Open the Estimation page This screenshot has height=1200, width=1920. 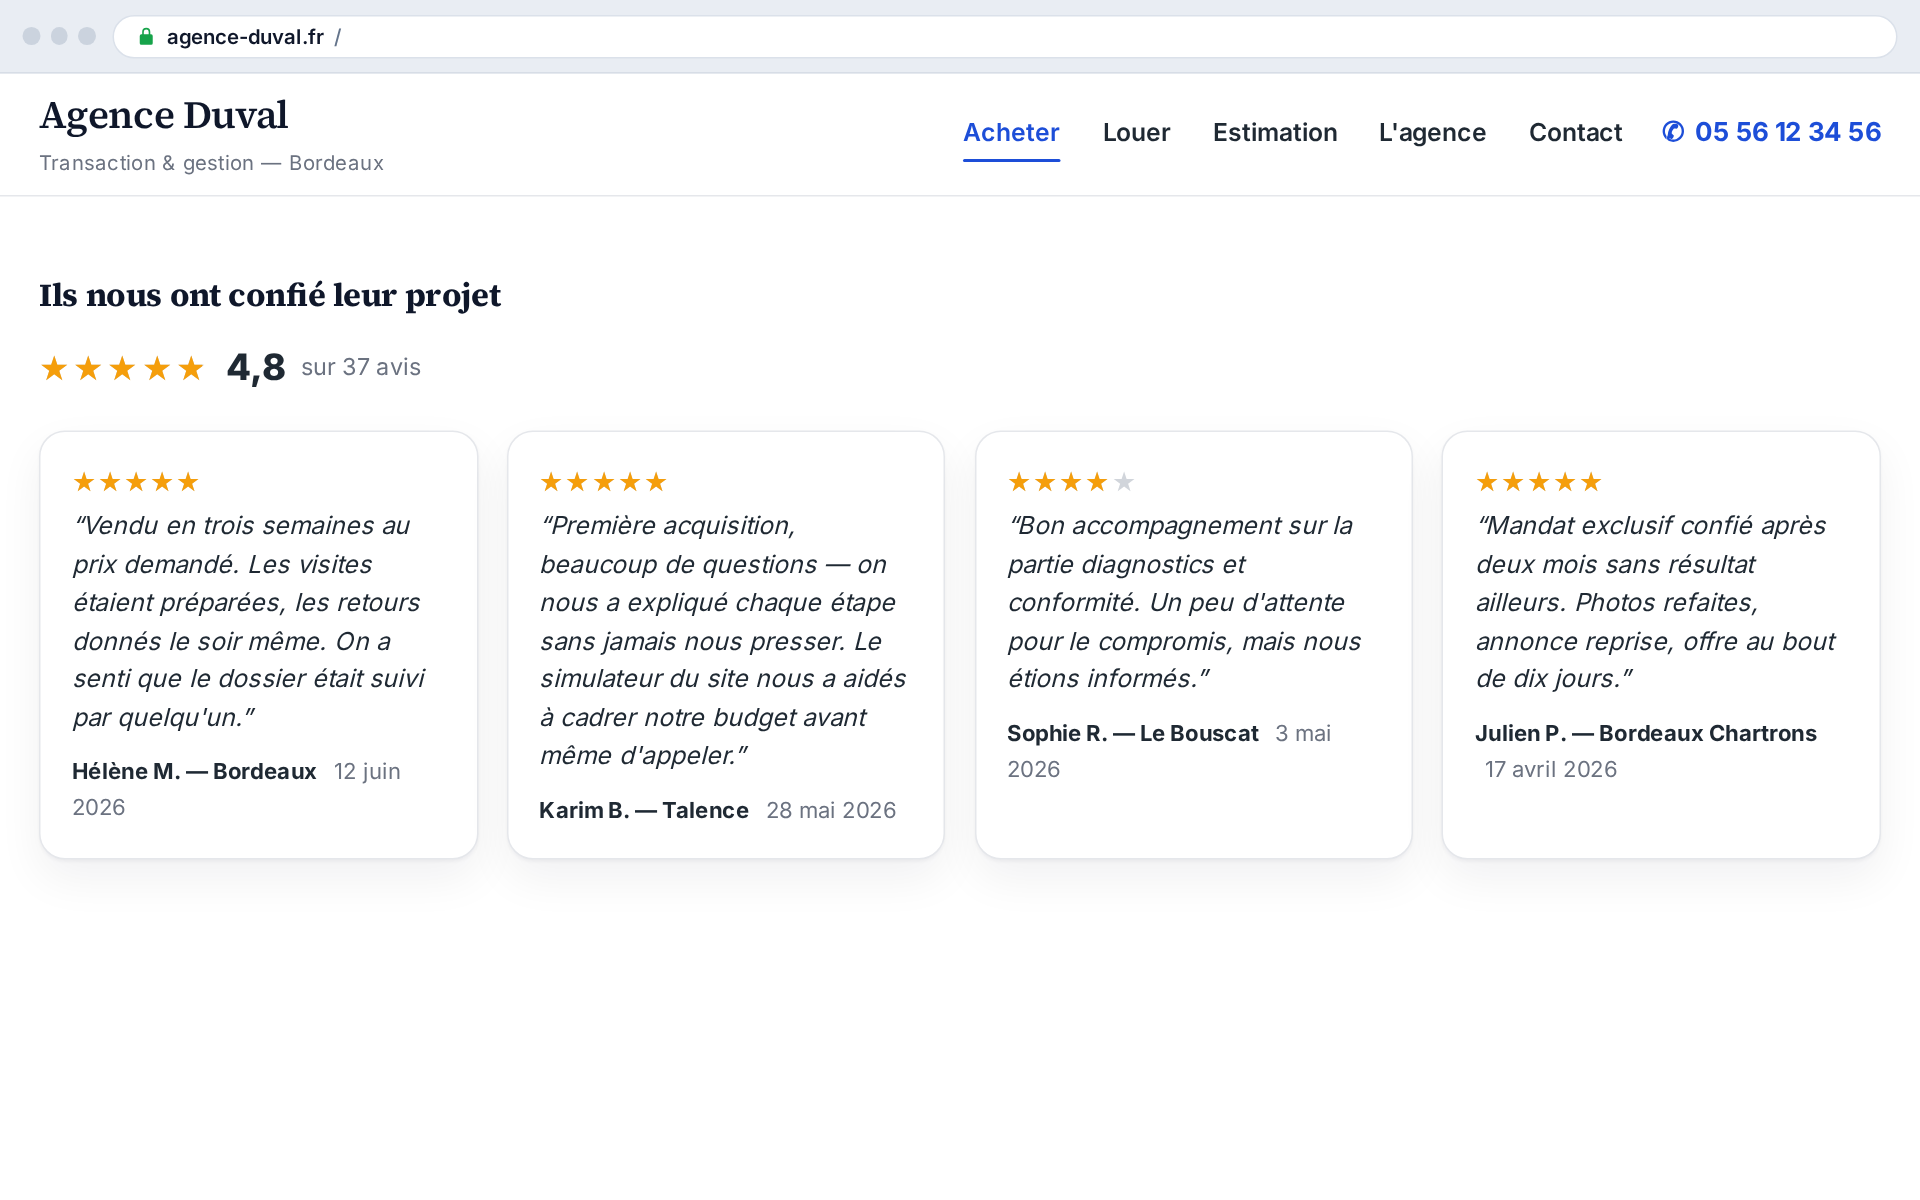click(x=1275, y=132)
